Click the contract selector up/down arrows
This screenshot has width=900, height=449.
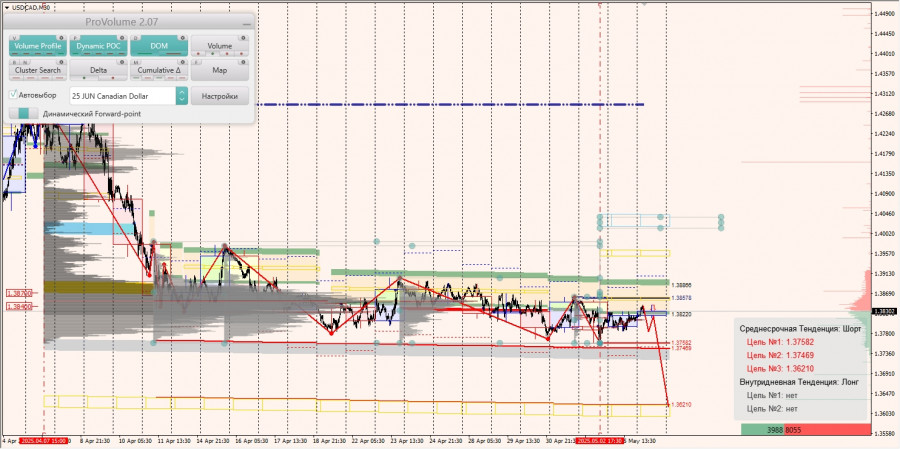click(x=181, y=96)
